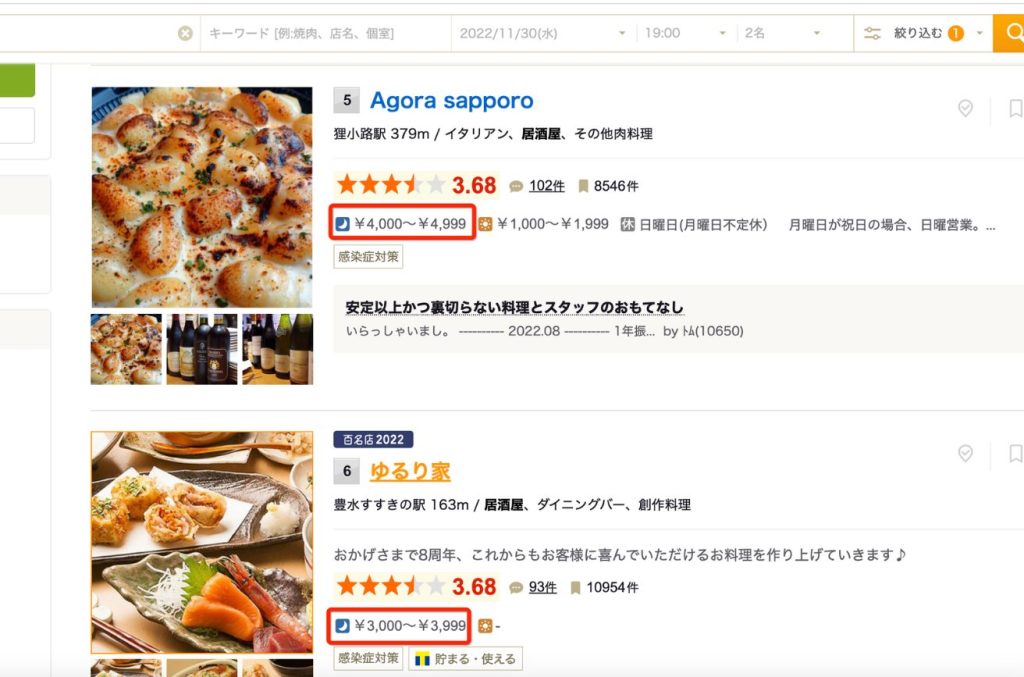Open the main sashimi photo of ゆるり家
Image resolution: width=1024 pixels, height=677 pixels.
(202, 543)
